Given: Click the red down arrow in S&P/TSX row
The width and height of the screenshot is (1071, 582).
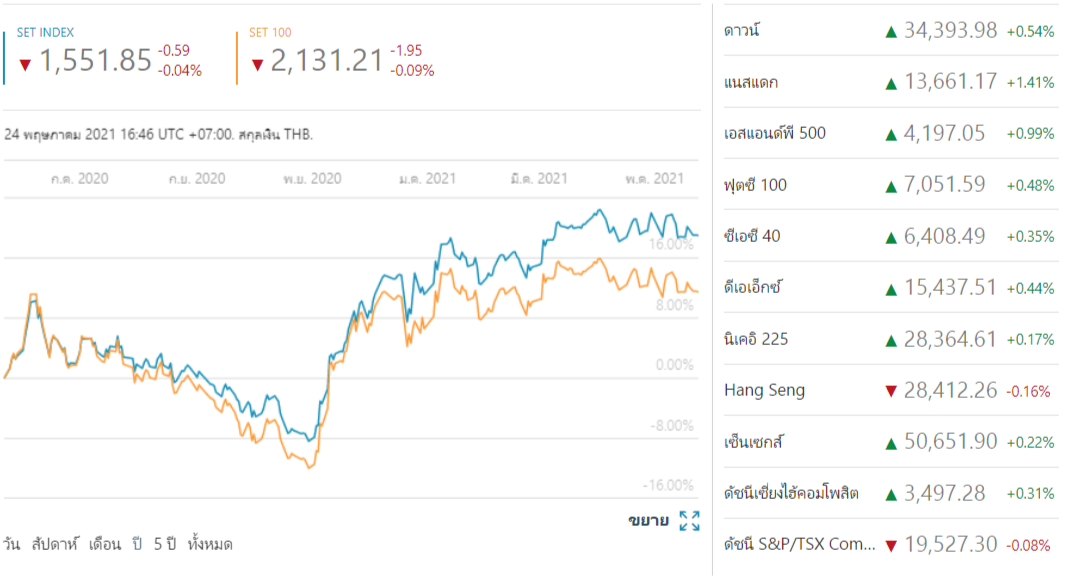Looking at the screenshot, I should pos(890,545).
